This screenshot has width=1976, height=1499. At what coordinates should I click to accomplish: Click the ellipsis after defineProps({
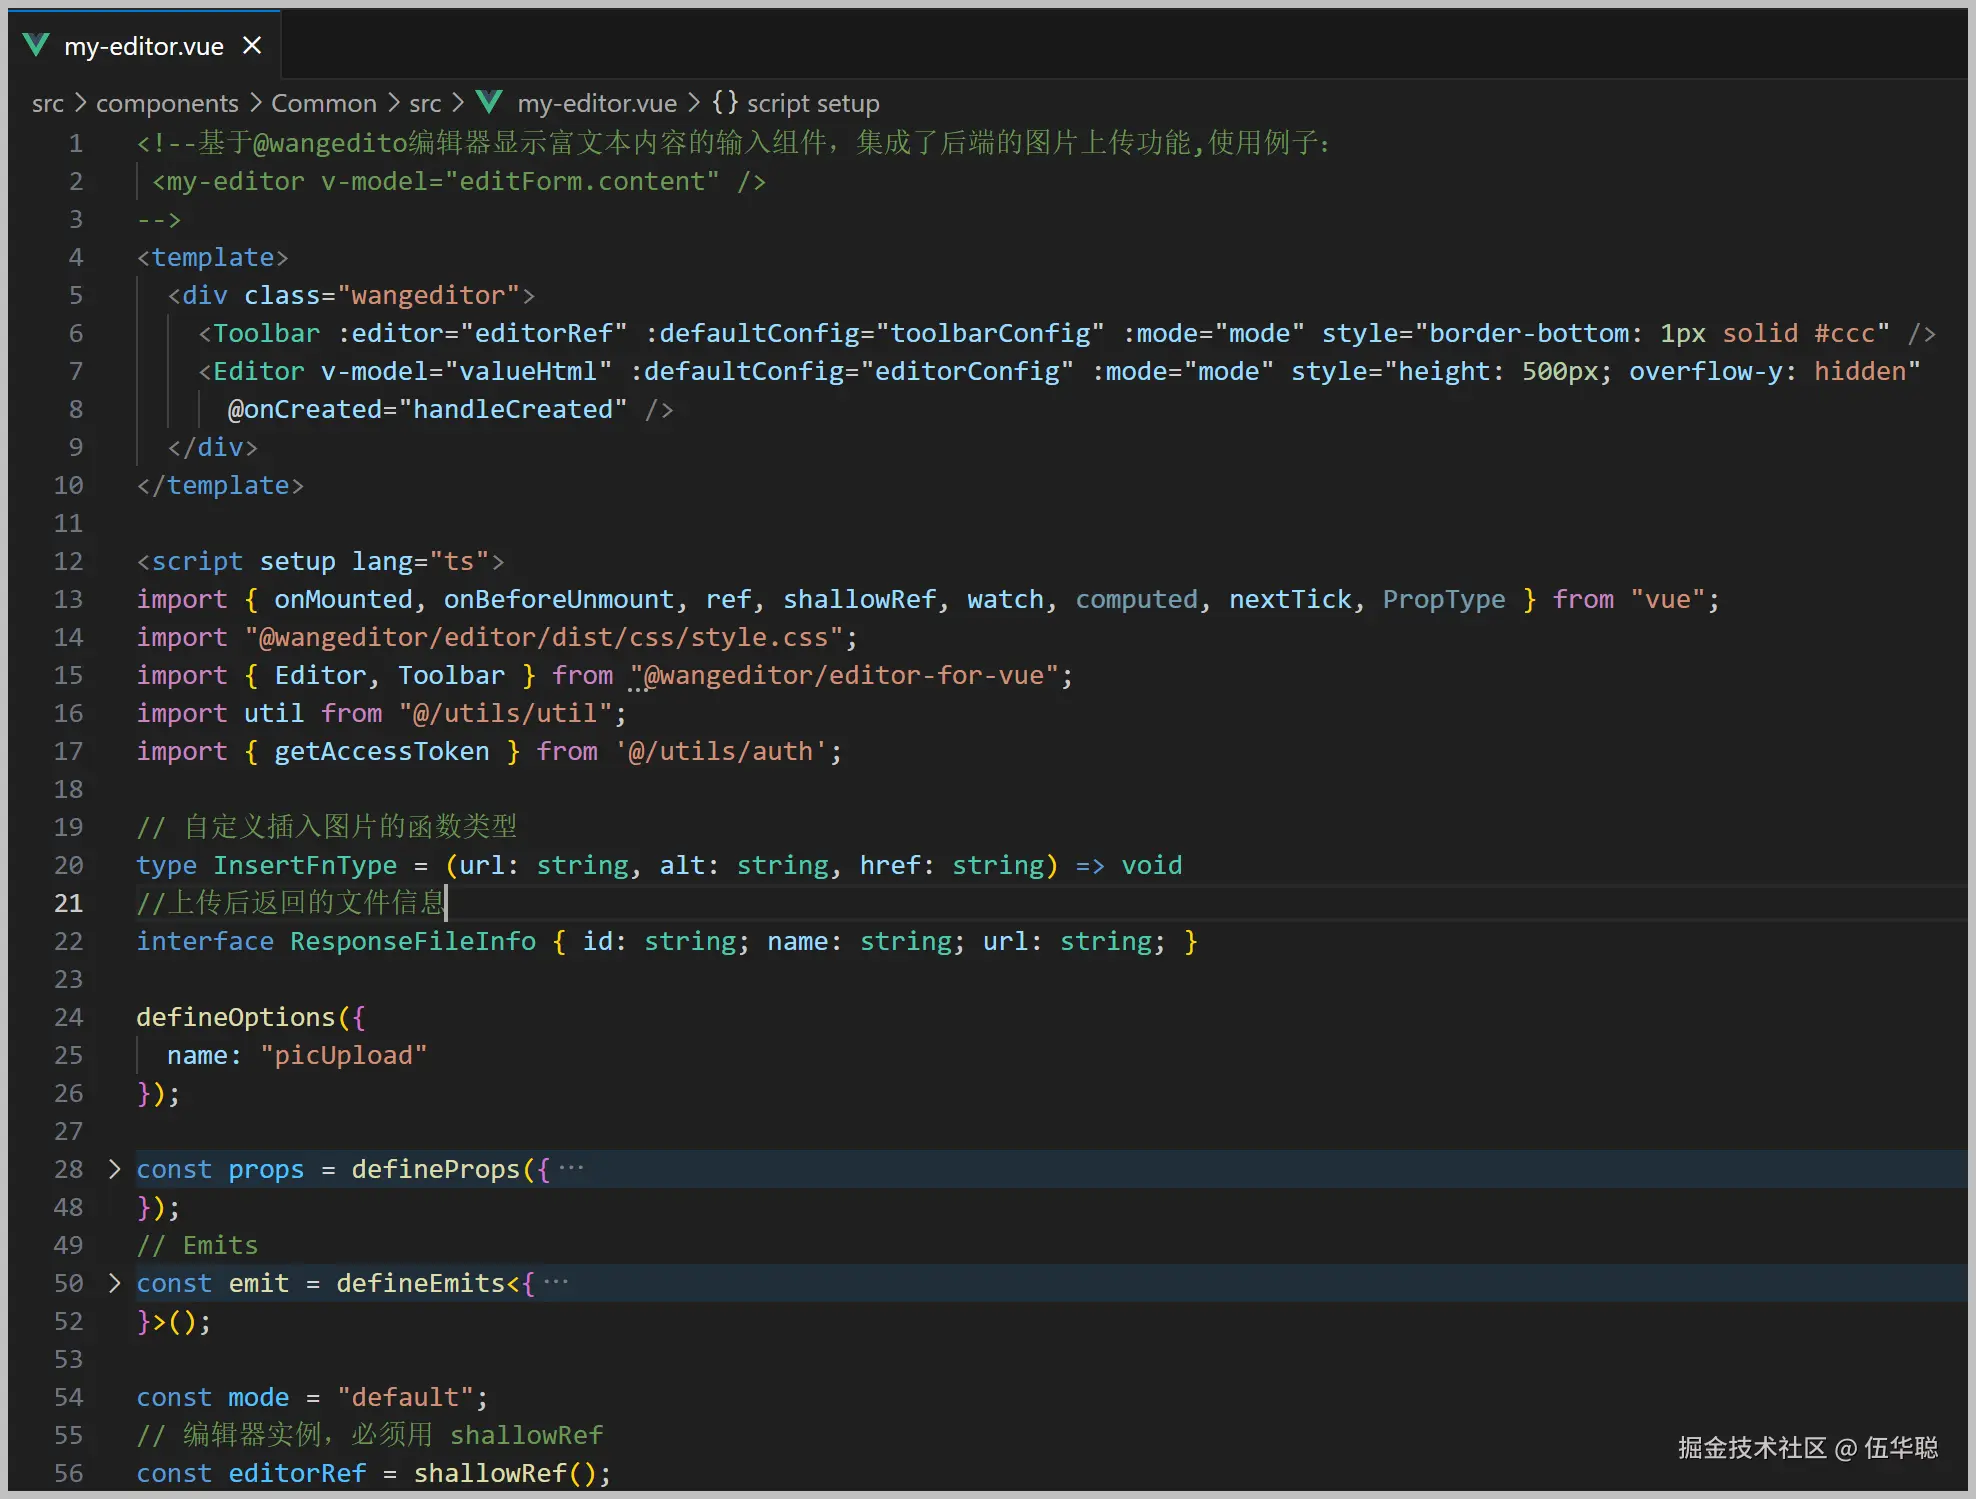(571, 1168)
